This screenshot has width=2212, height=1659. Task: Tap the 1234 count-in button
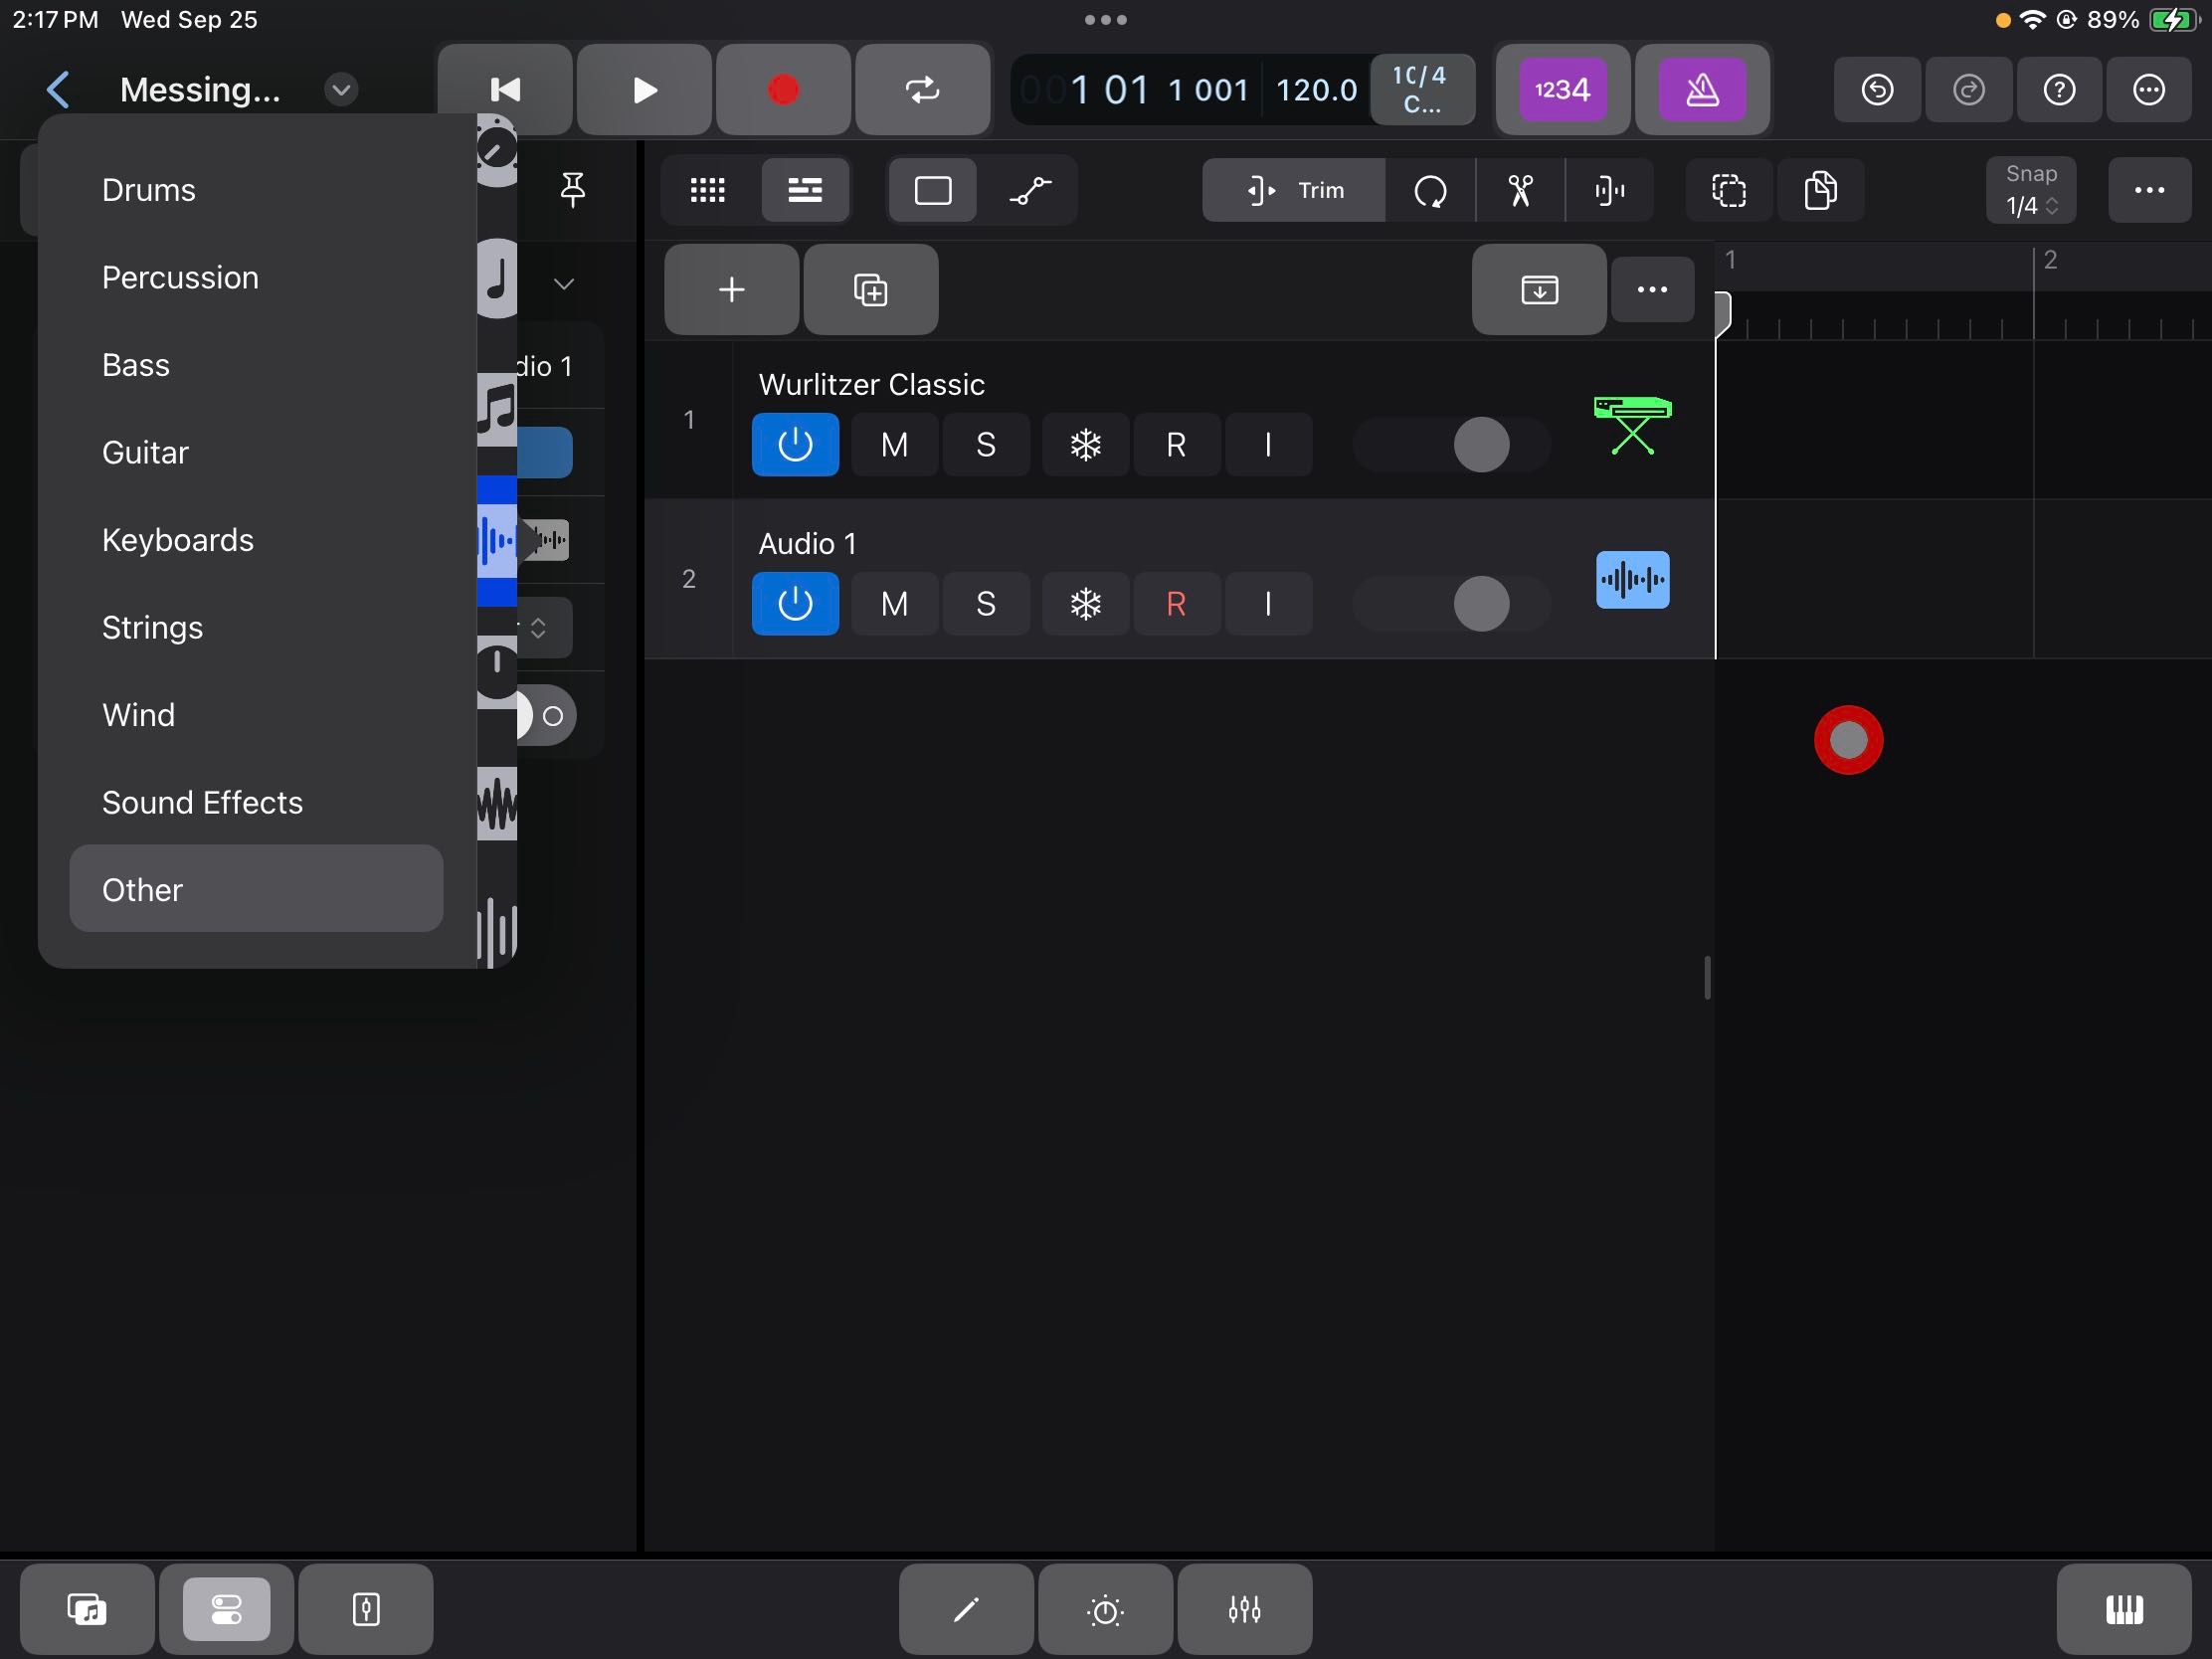(1560, 90)
